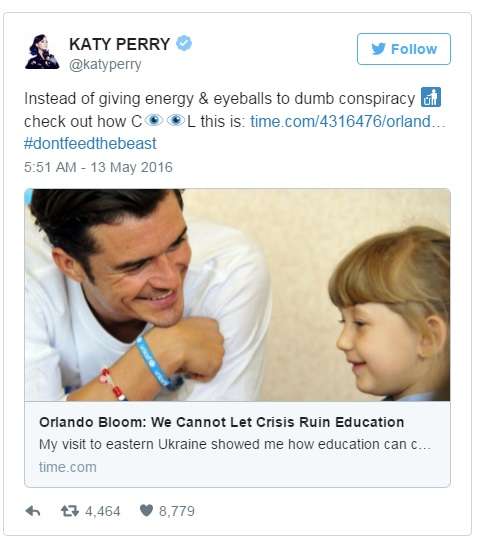Open the article preview photo
Image resolution: width=484 pixels, height=548 pixels.
coord(237,295)
